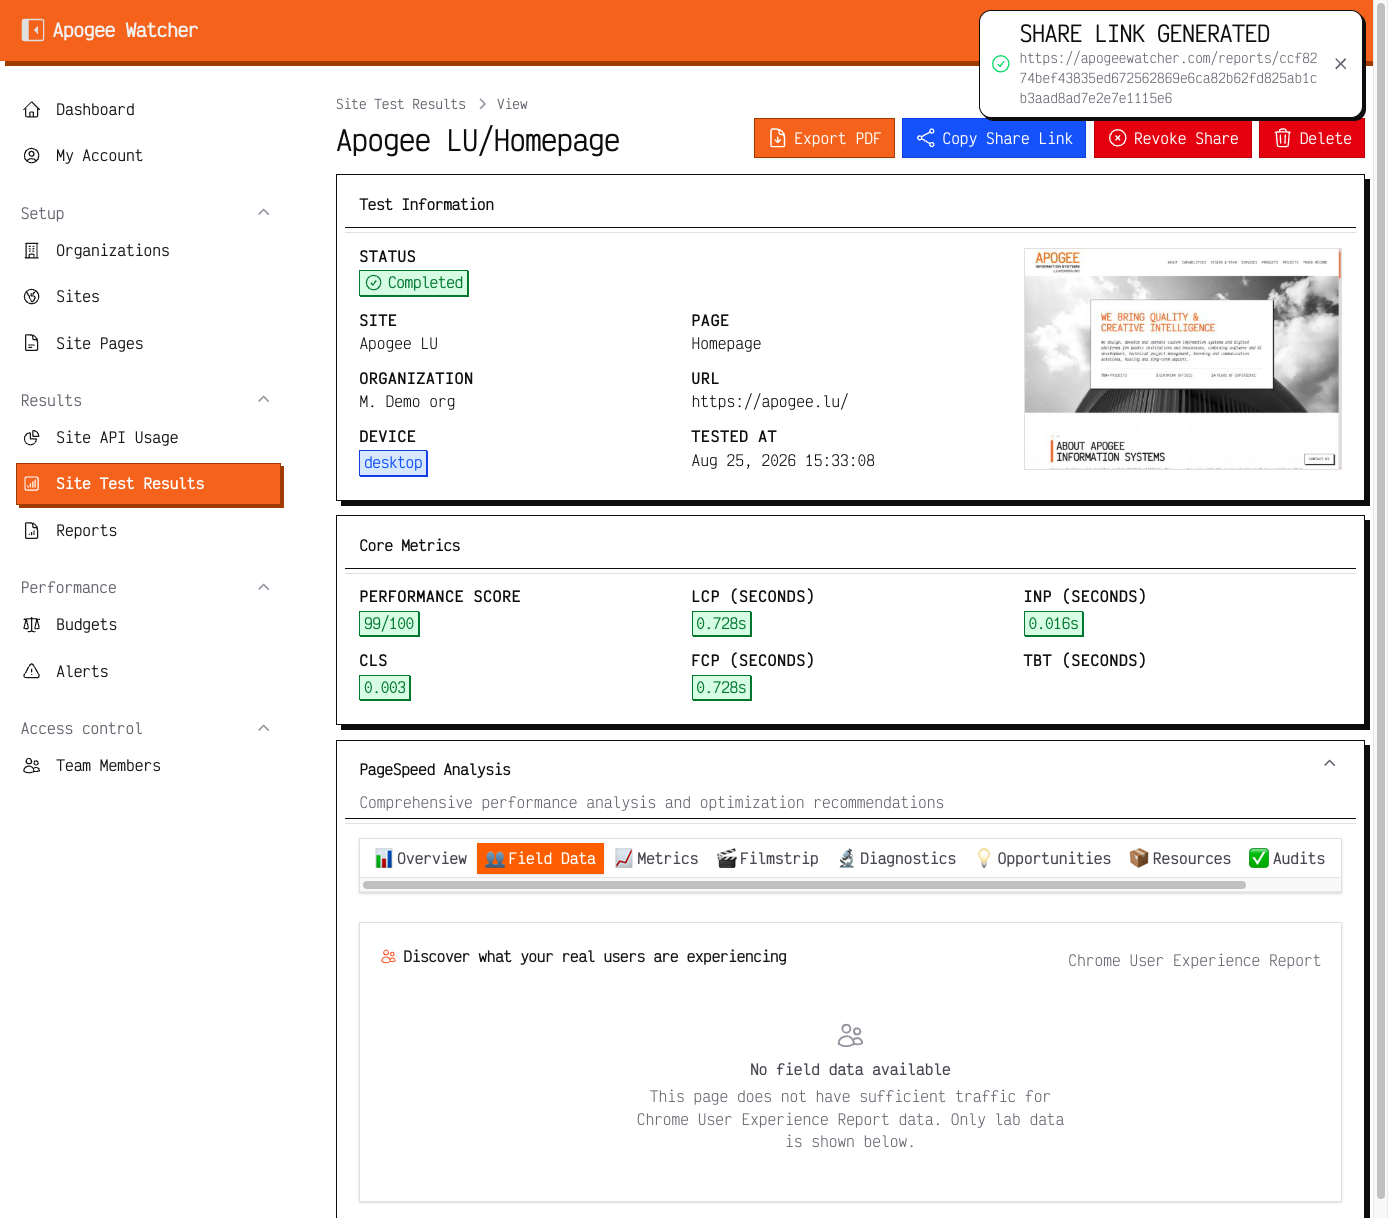Viewport: 1388px width, 1218px height.
Task: Switch to the Opportunities tab
Action: tap(1043, 859)
